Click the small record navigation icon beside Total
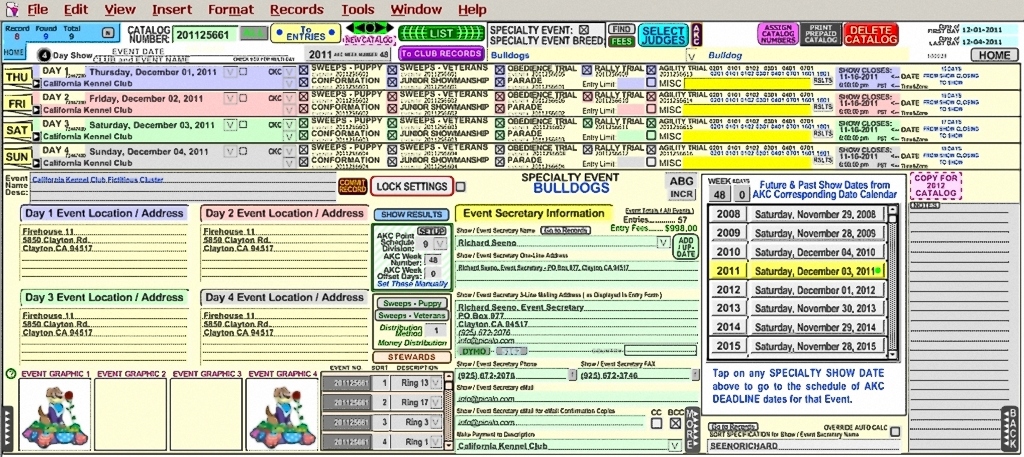 point(108,33)
